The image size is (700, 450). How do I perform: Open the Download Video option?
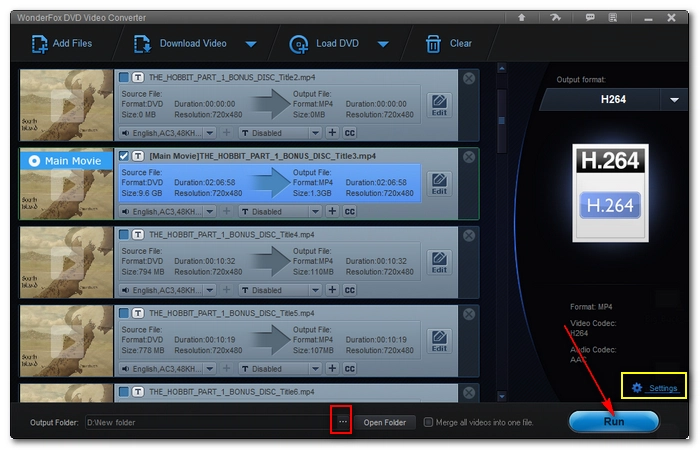coord(180,44)
